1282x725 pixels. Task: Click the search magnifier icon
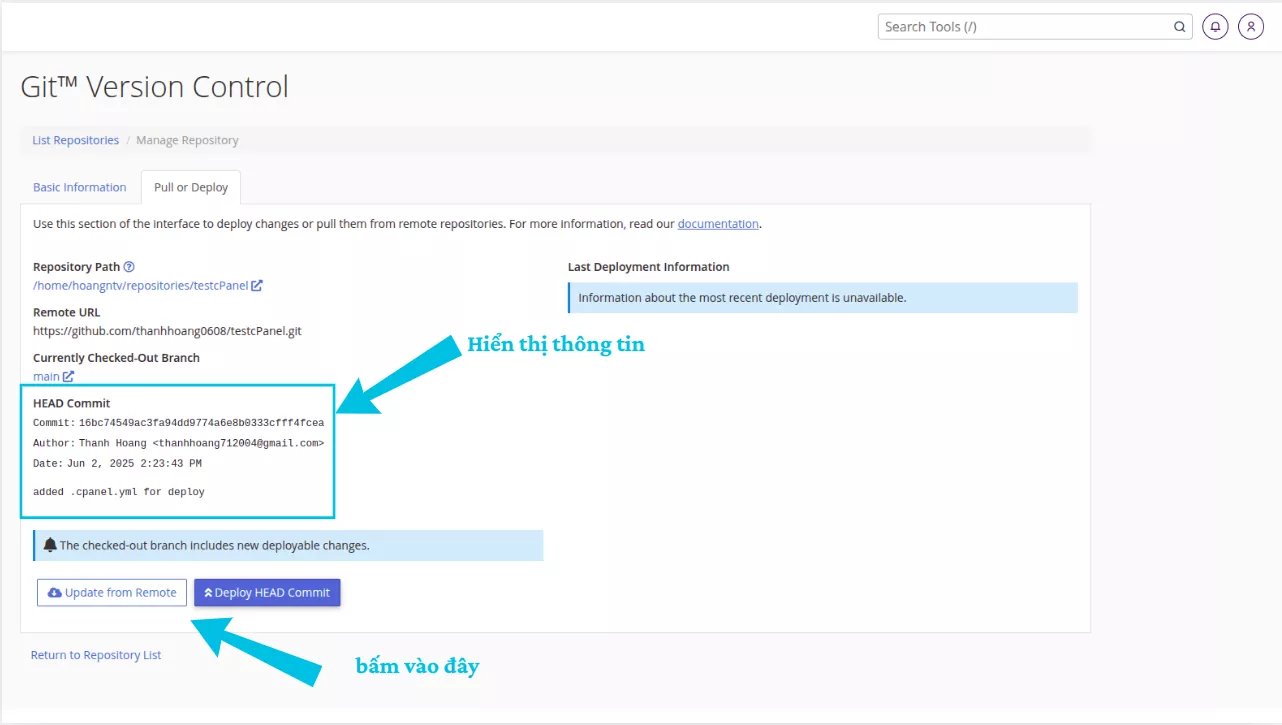pyautogui.click(x=1179, y=26)
